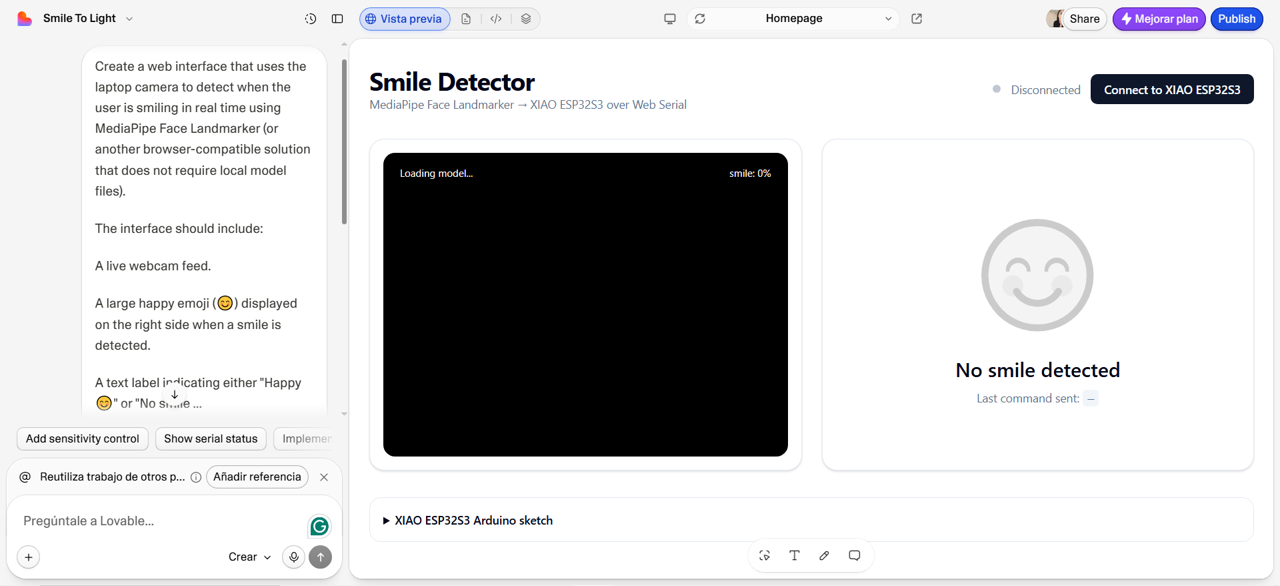Viewport: 1280px width, 586px height.
Task: Click Connect to XIAO ESP32S3 button
Action: [x=1172, y=89]
